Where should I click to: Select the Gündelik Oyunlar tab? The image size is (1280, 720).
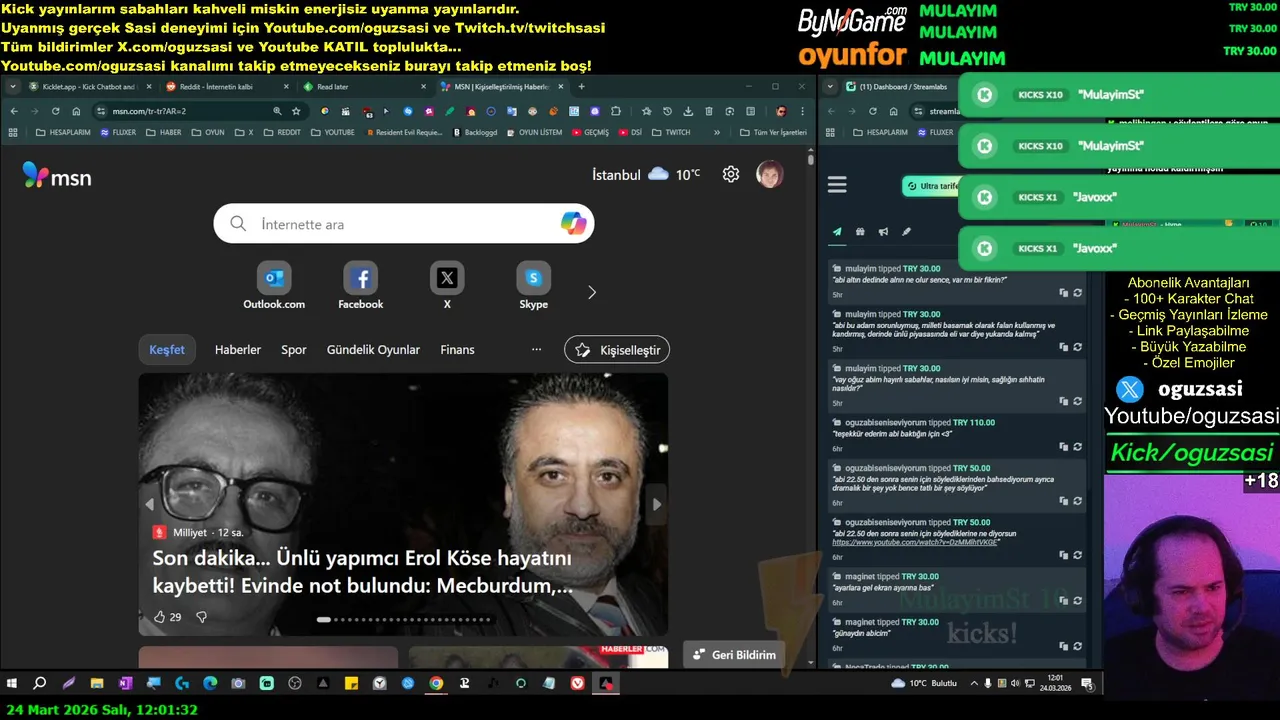(x=373, y=350)
